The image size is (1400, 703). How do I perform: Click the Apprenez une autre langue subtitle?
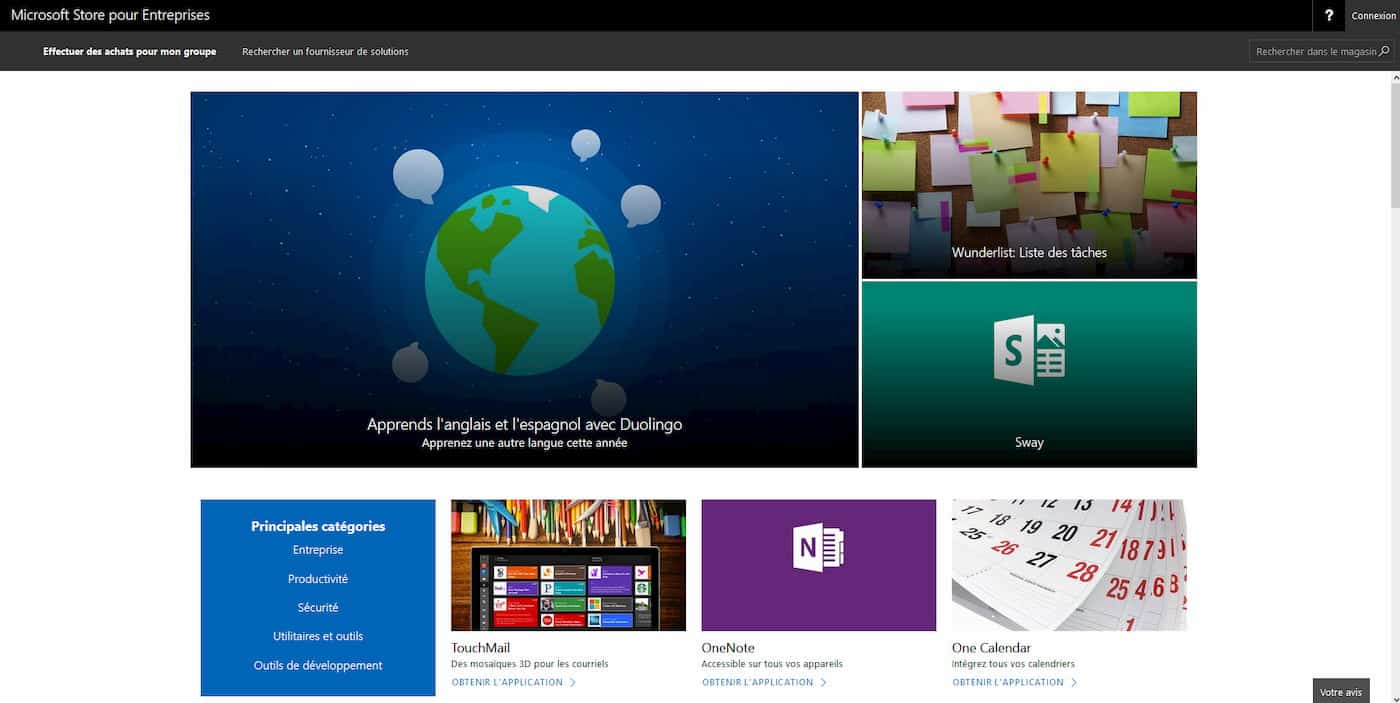(524, 443)
